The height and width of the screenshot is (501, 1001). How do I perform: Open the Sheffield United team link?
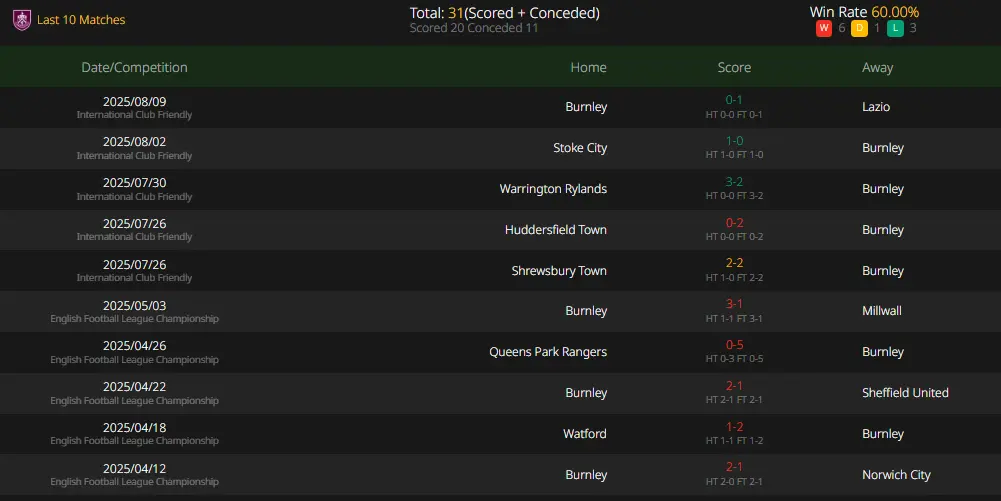tap(905, 393)
